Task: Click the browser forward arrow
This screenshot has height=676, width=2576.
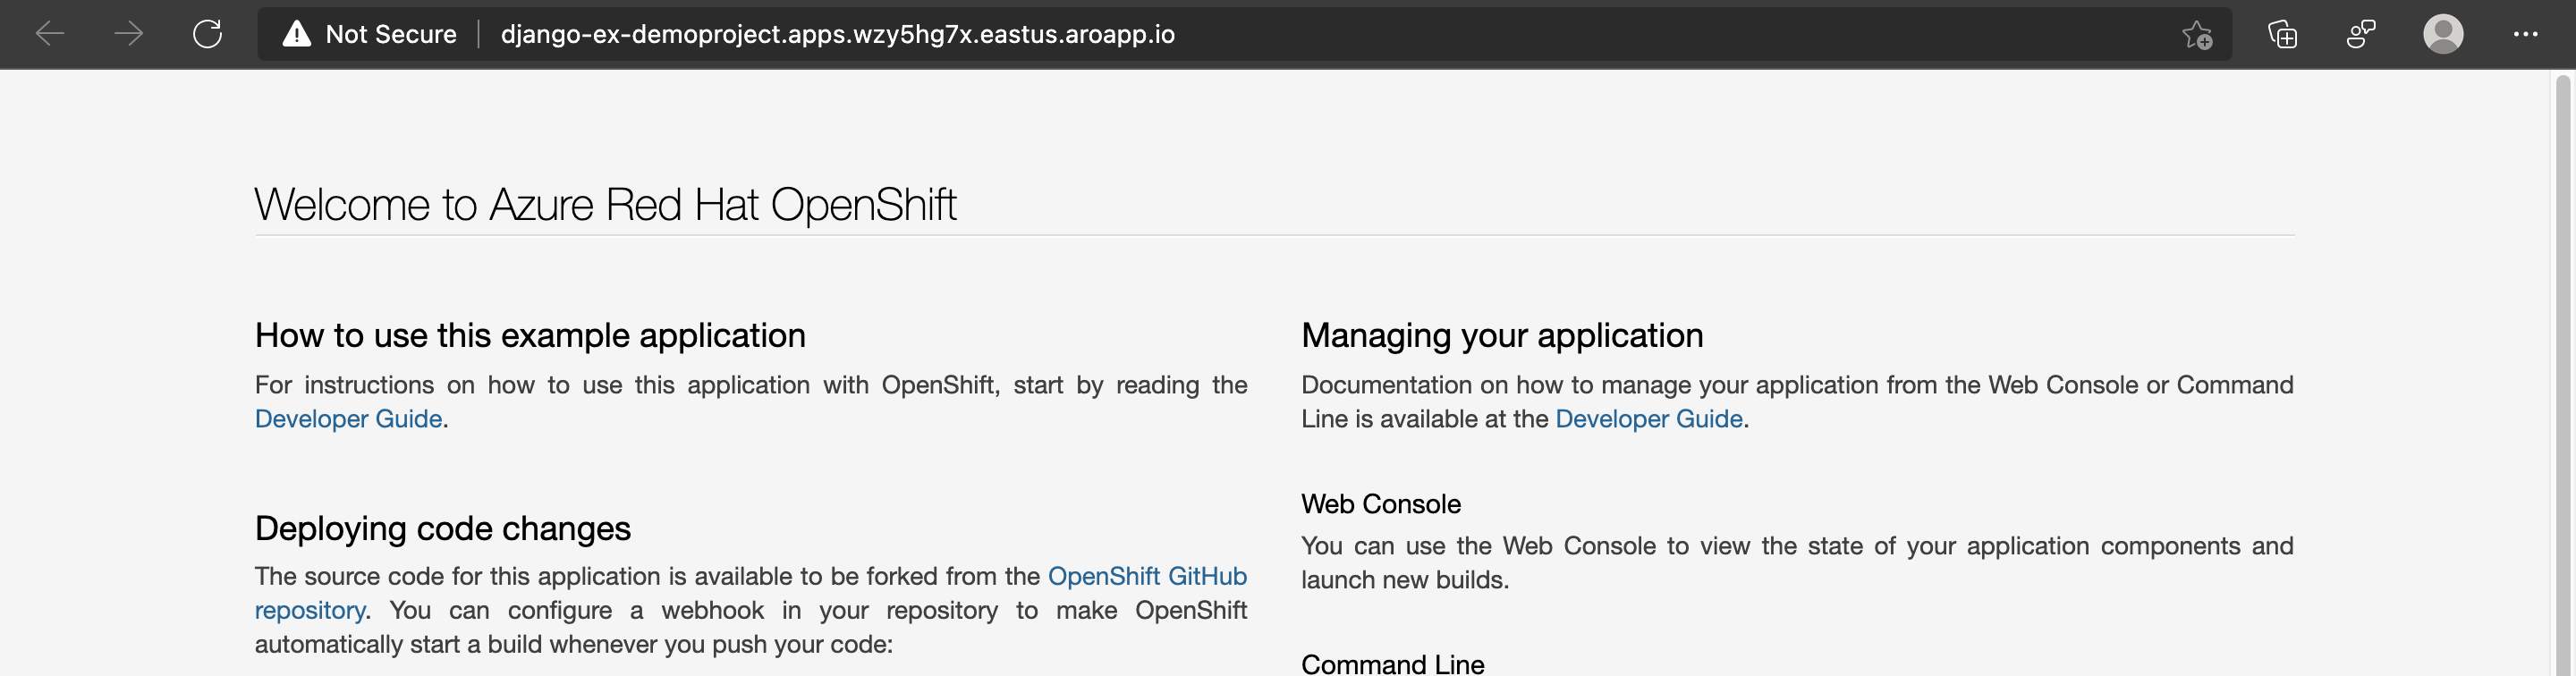Action: (129, 34)
